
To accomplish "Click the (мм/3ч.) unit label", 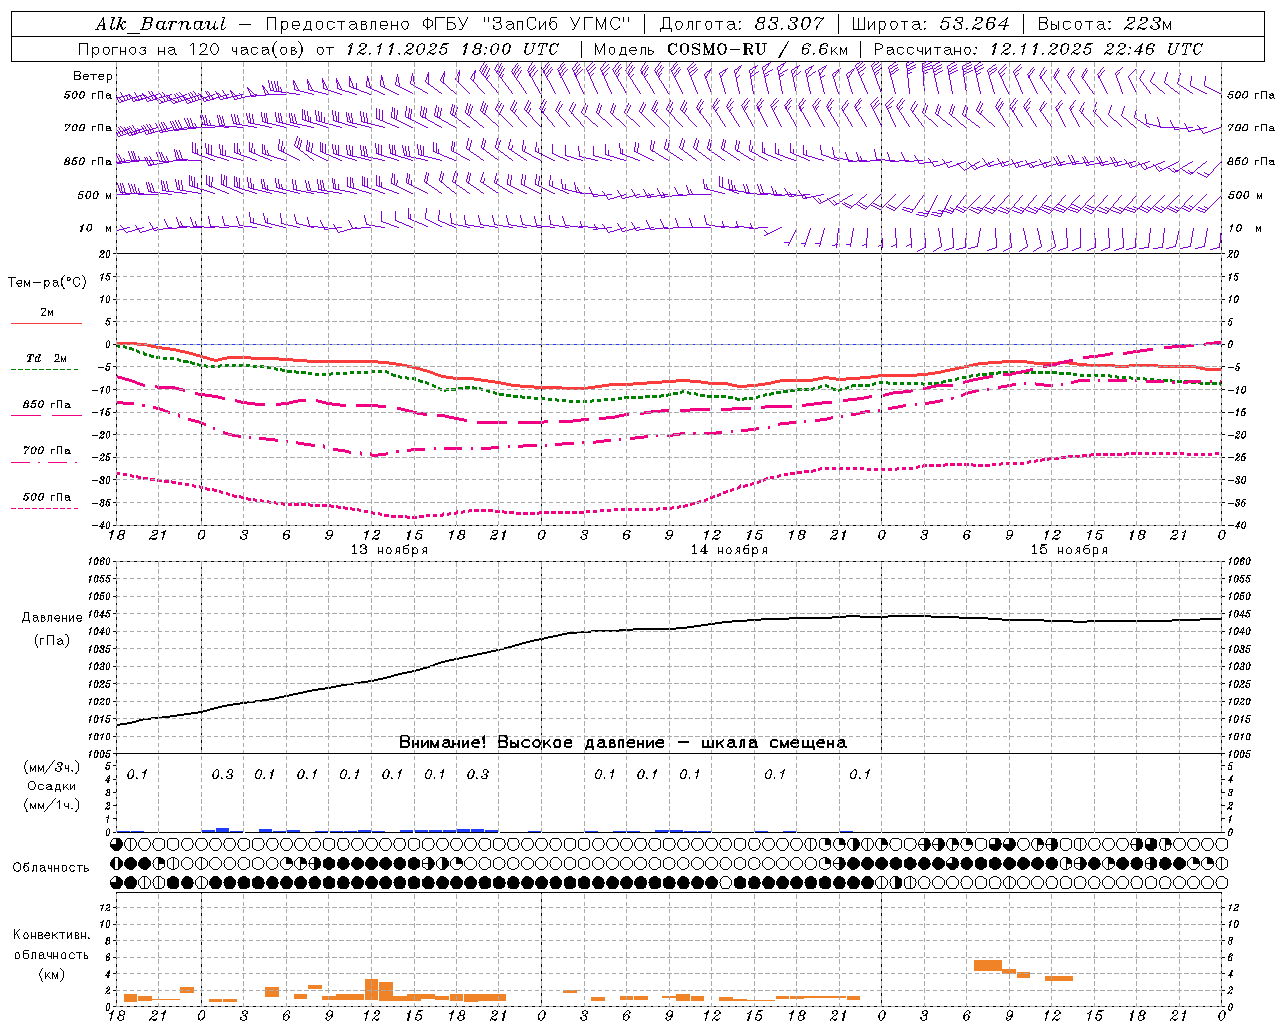I will (x=52, y=767).
